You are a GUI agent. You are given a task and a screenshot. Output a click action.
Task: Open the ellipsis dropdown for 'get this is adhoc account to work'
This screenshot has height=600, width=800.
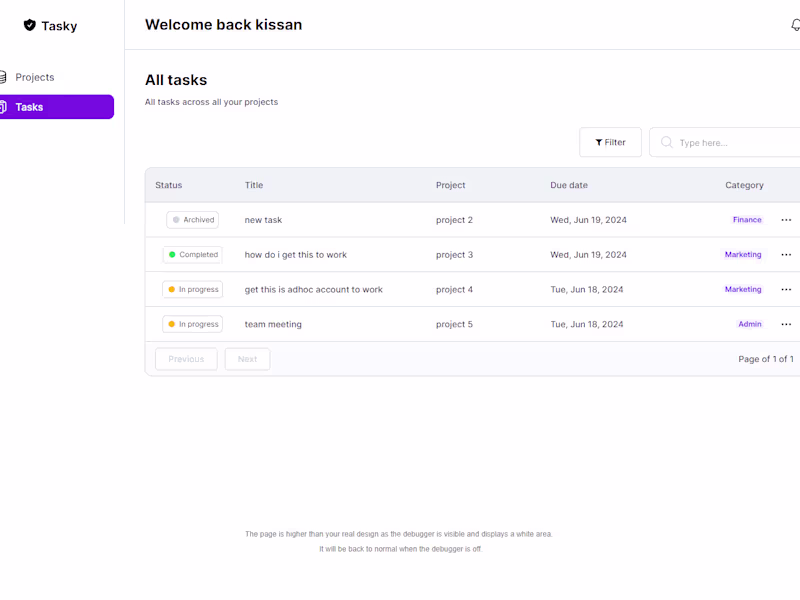click(786, 289)
